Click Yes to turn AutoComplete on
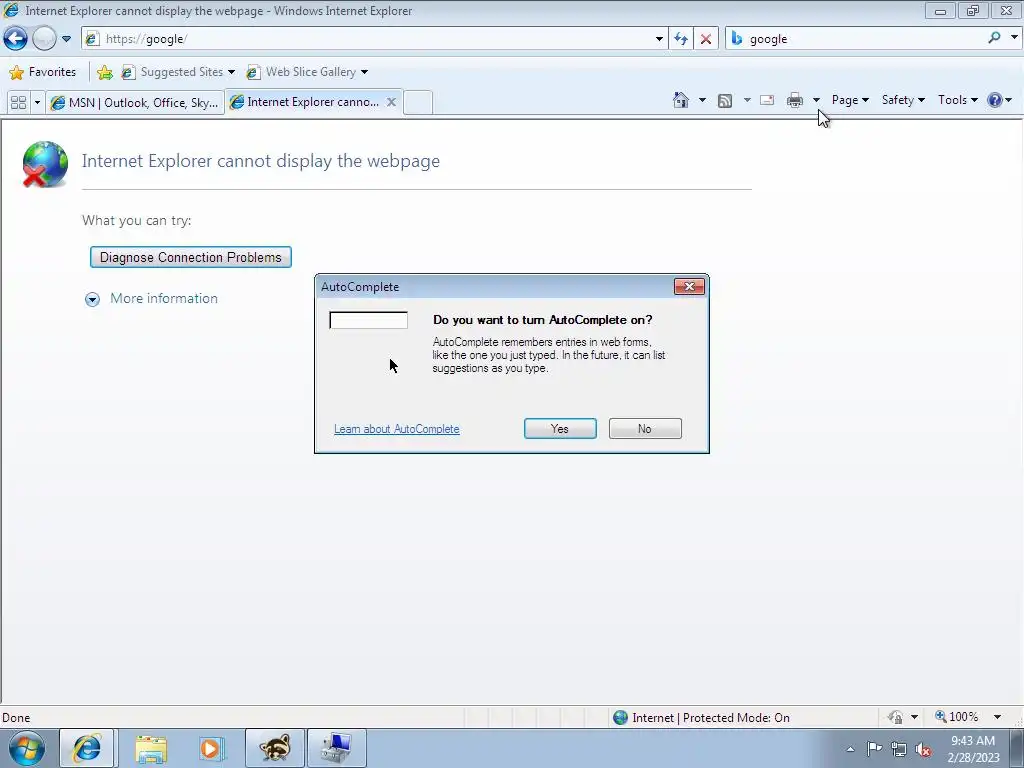 point(560,428)
